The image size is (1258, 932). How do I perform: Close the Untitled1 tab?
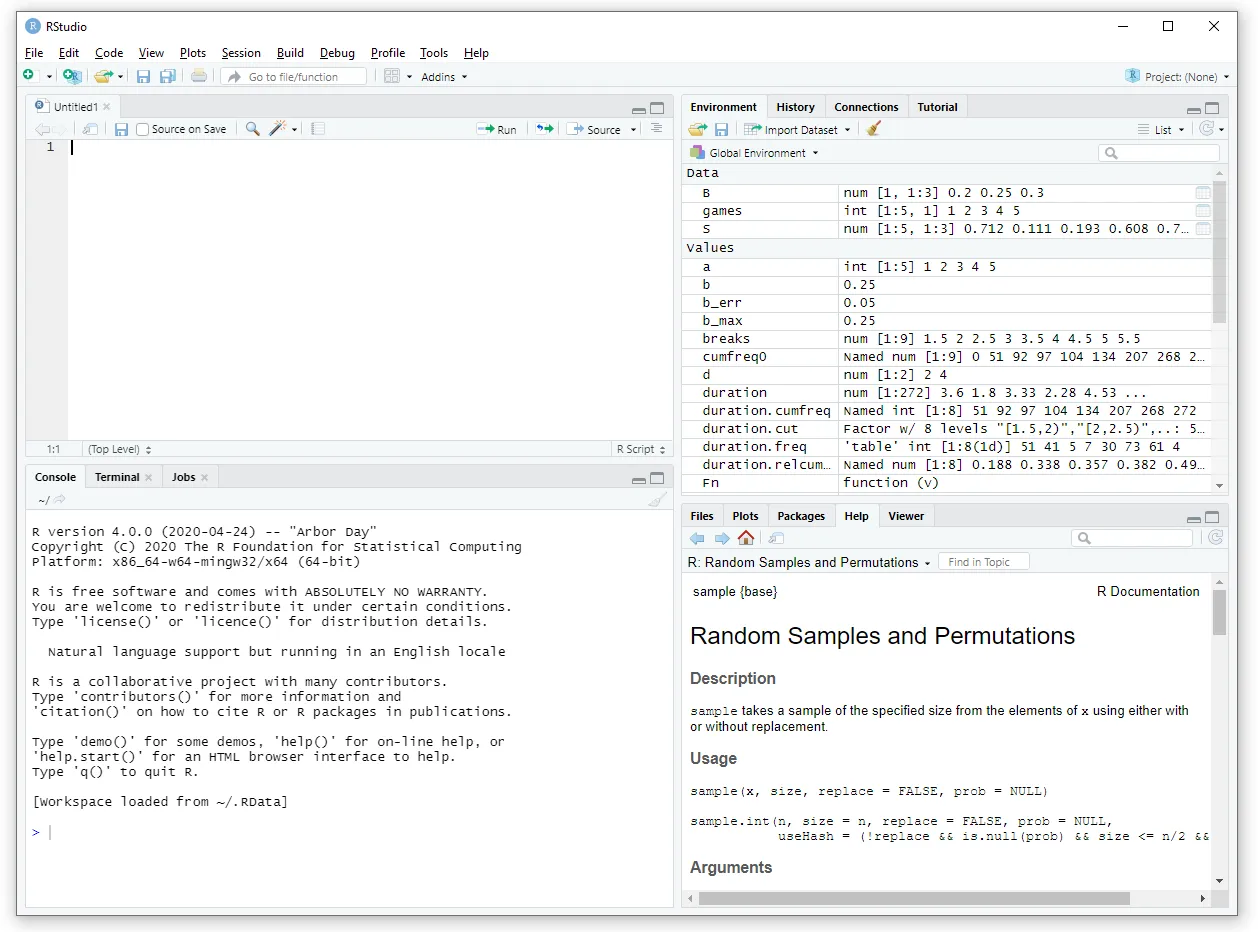point(107,107)
